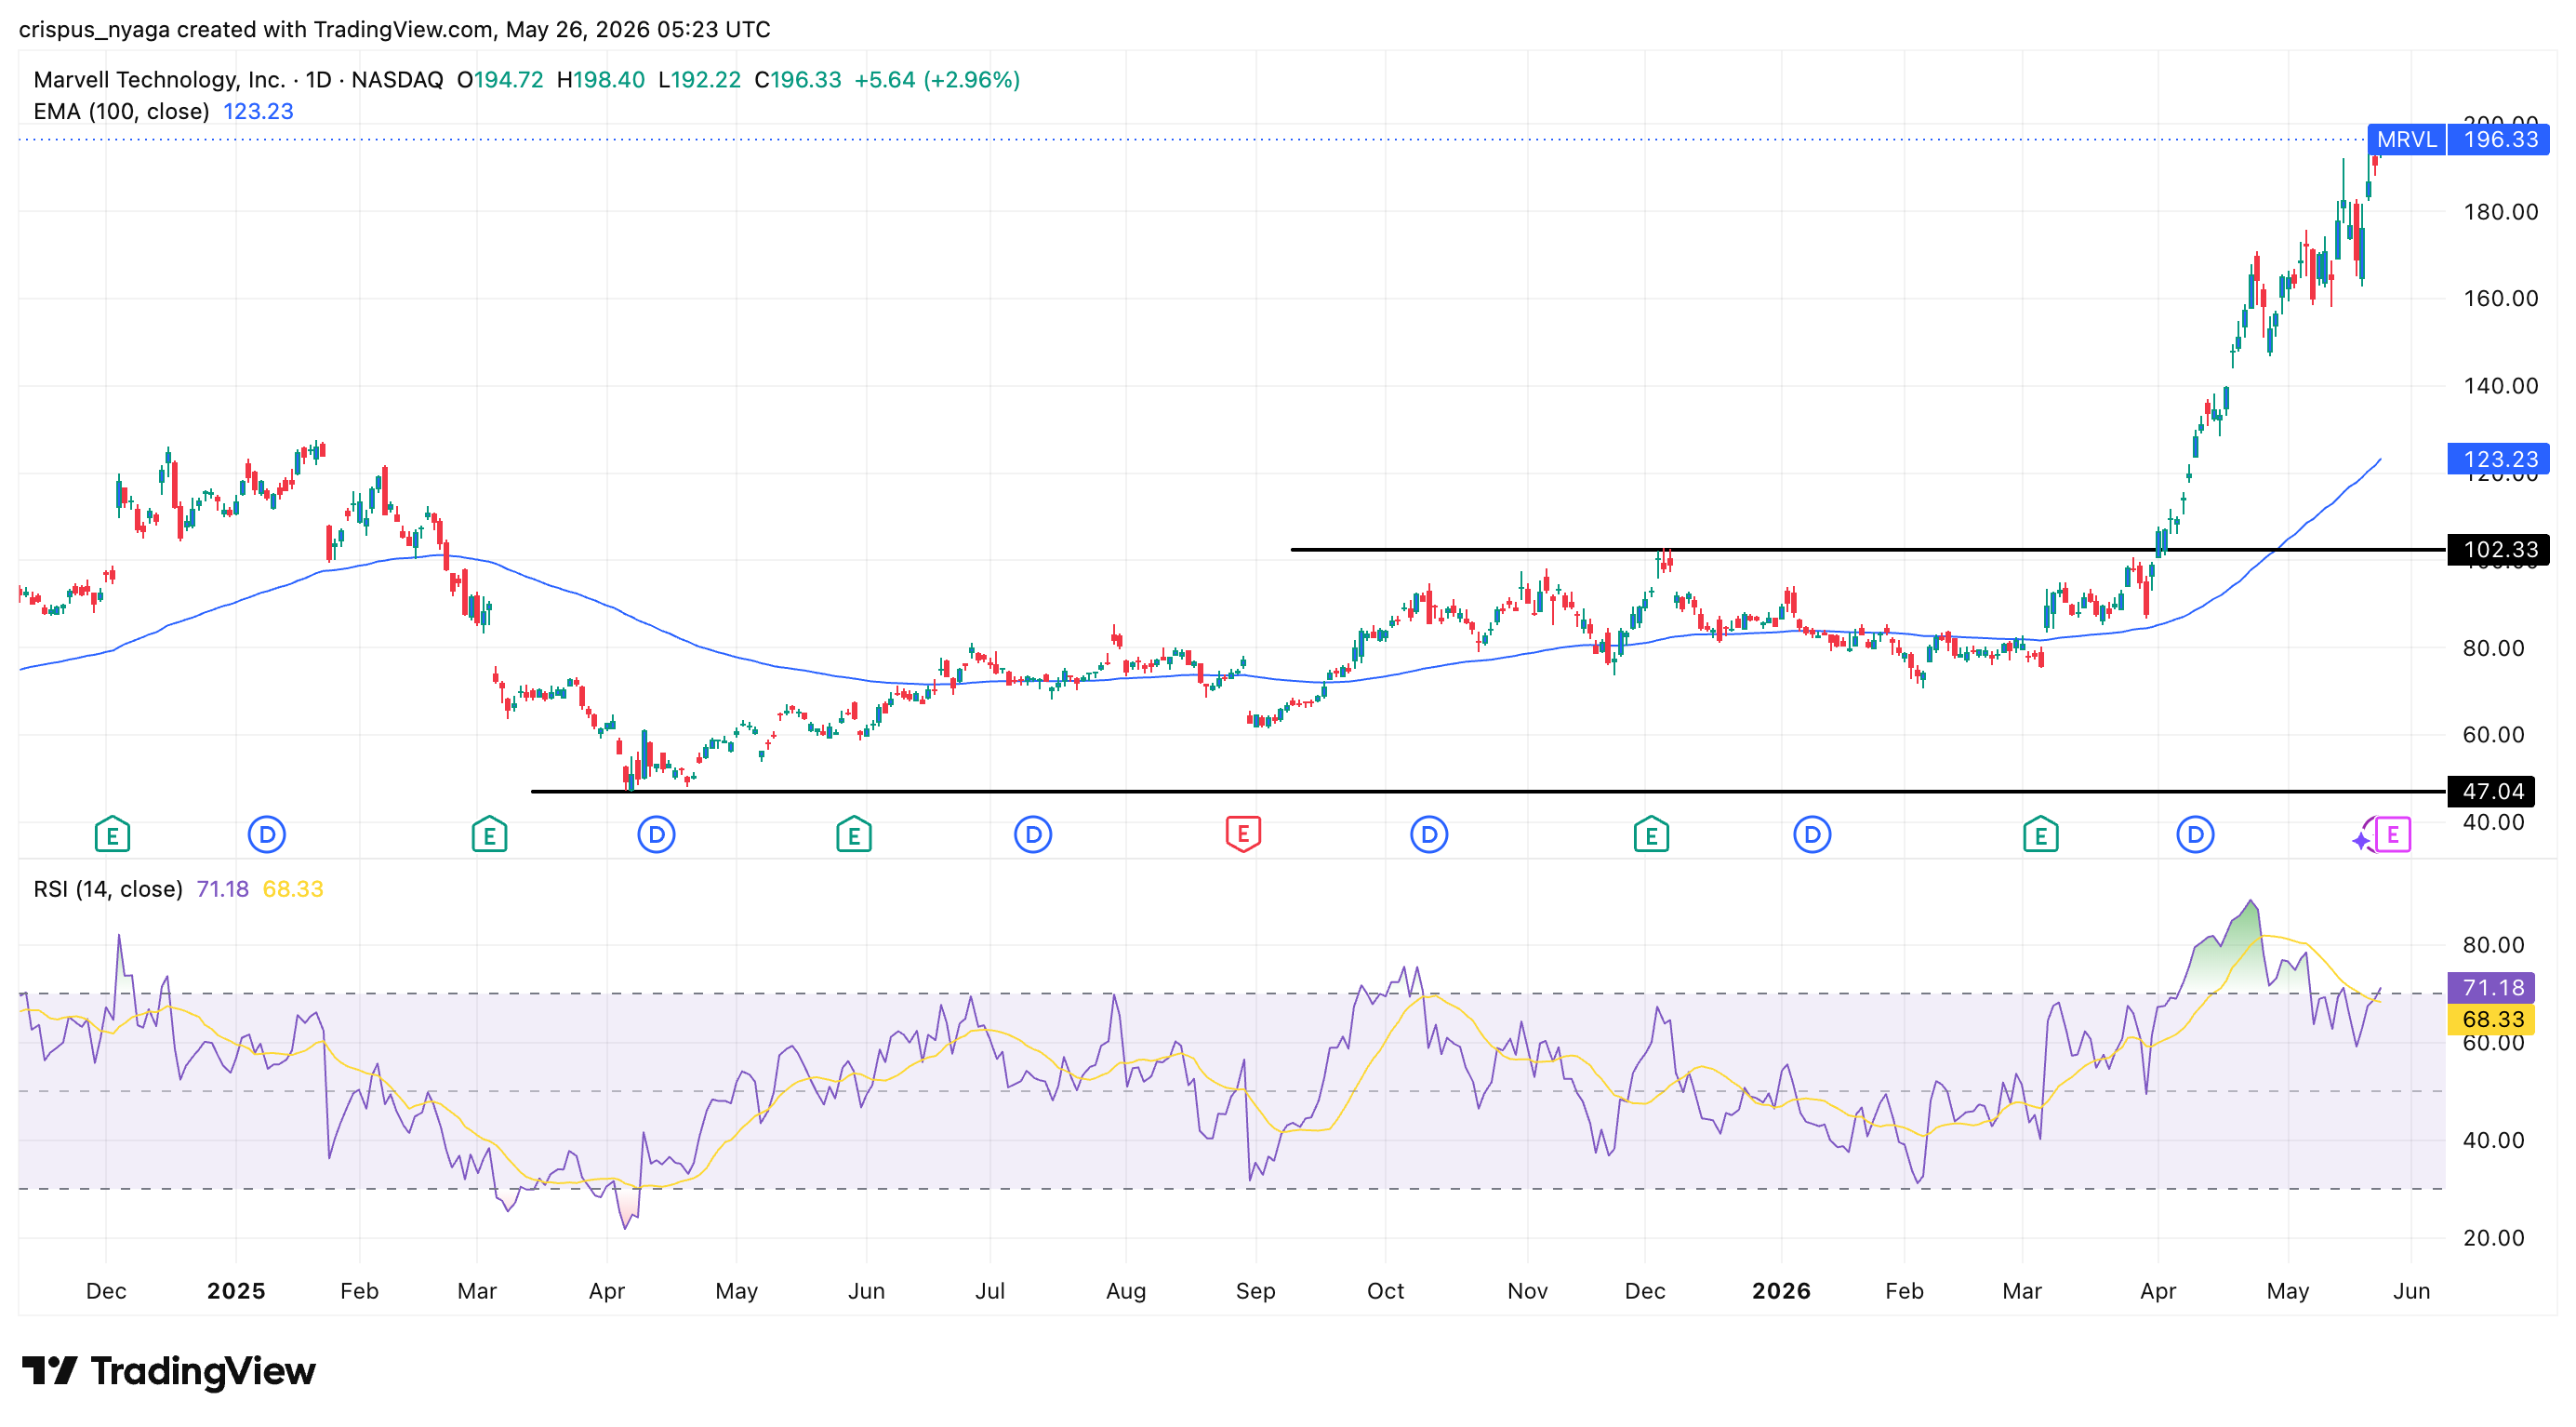Viewport: 2576px width, 1427px height.
Task: Click the MRVL ticker label on price axis
Action: click(2406, 139)
